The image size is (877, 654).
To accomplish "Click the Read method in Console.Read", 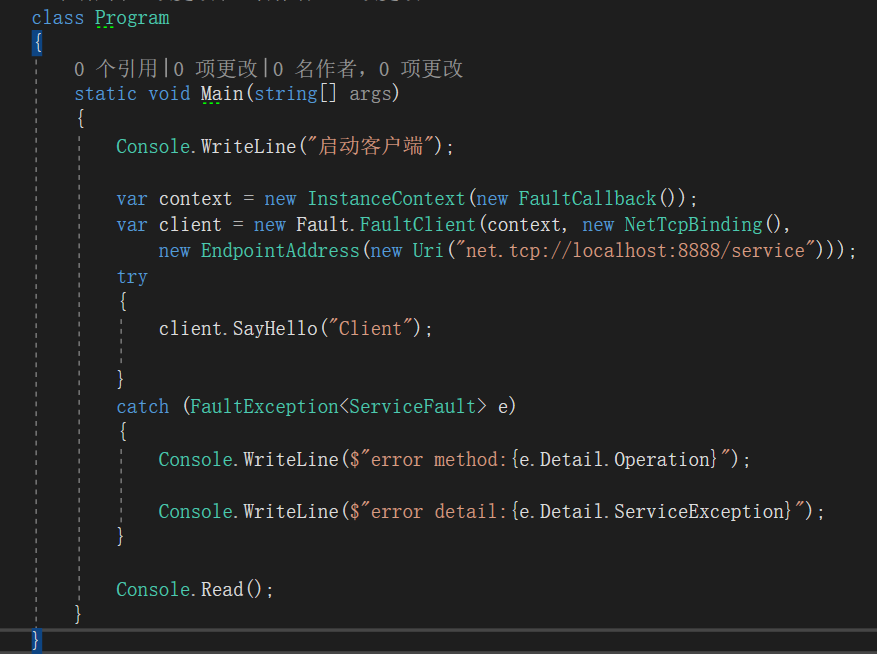I will (x=221, y=589).
